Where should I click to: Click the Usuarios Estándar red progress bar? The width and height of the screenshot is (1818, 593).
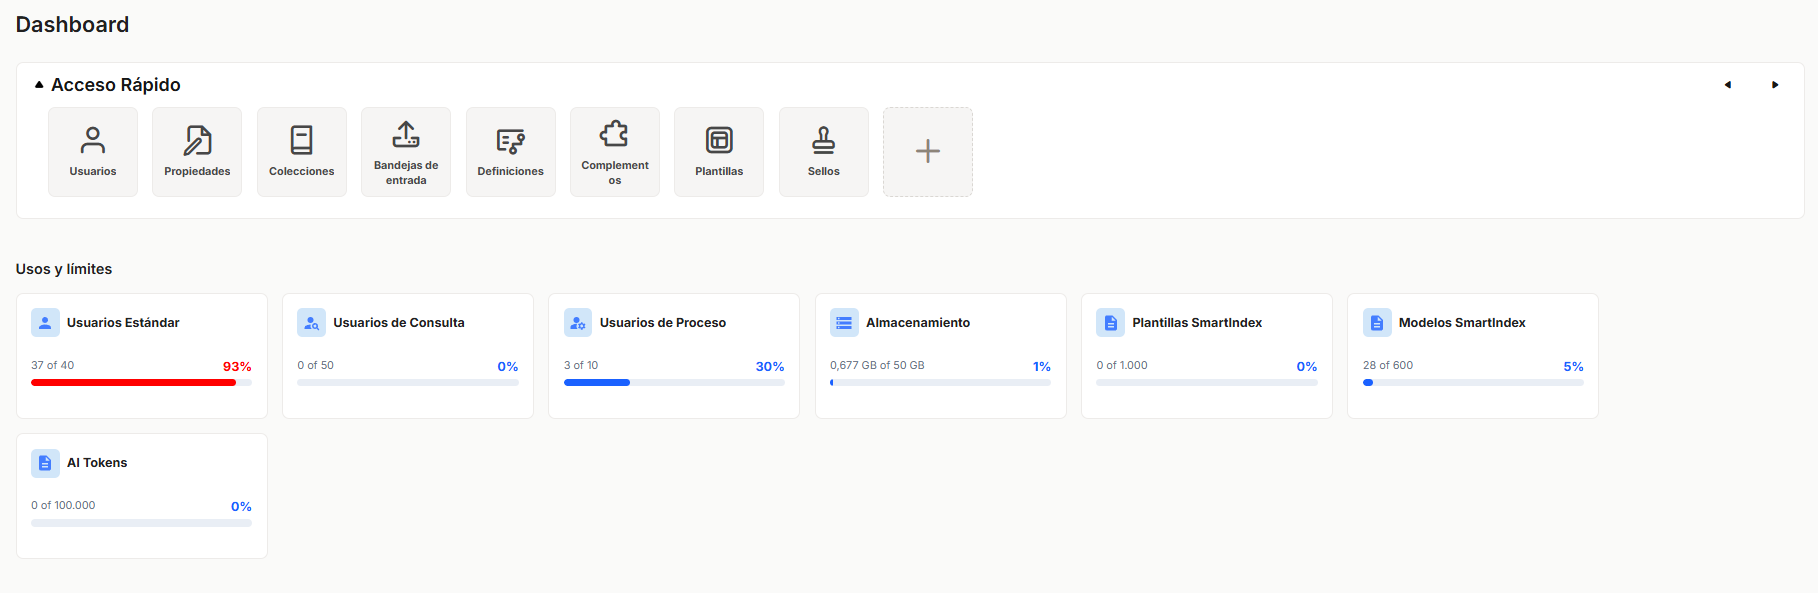134,382
